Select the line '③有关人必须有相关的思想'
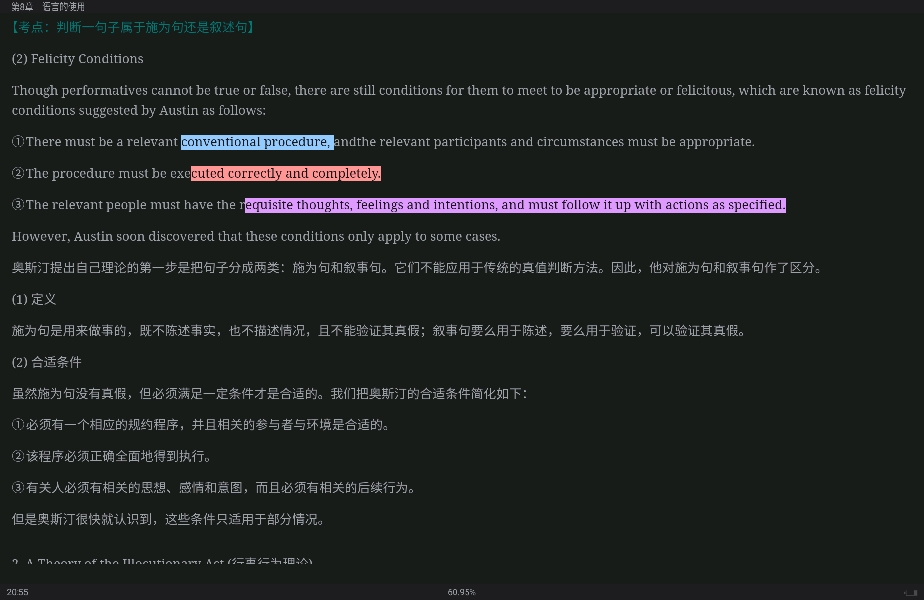Screen dimensions: 924x600 (213, 488)
